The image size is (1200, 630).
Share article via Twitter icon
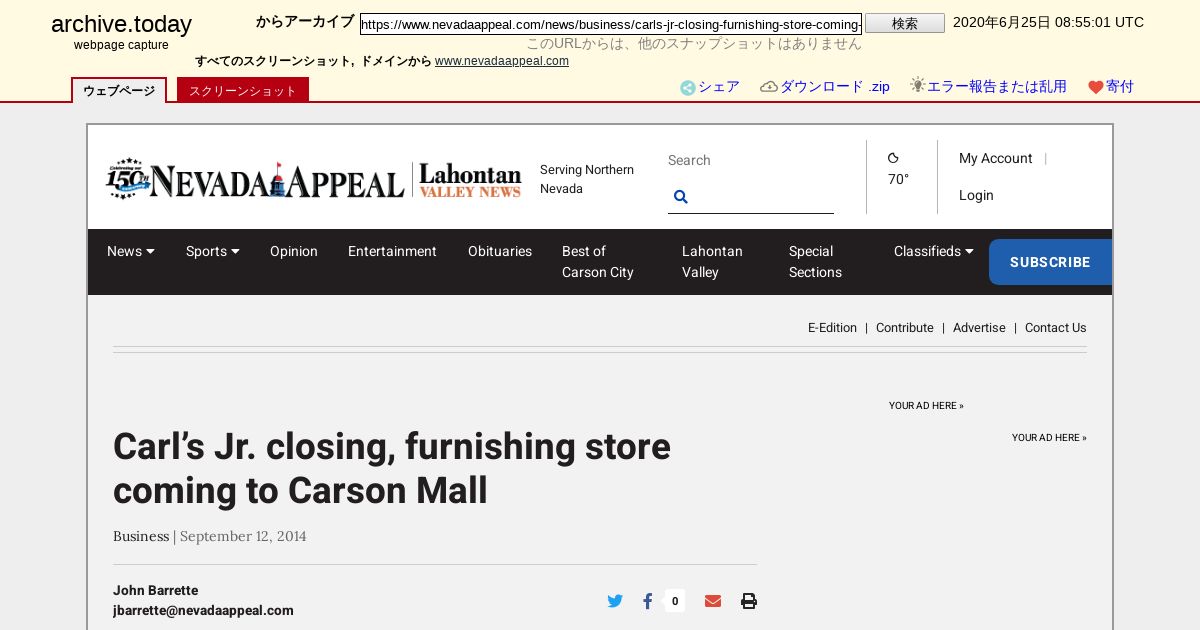tap(615, 601)
